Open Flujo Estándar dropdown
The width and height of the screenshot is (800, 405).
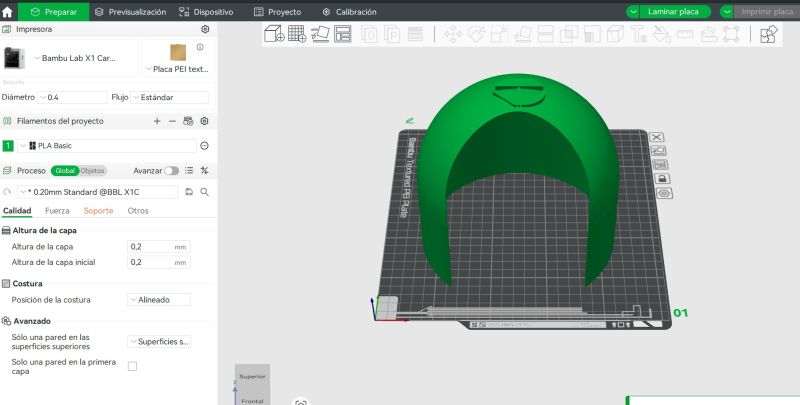point(169,97)
